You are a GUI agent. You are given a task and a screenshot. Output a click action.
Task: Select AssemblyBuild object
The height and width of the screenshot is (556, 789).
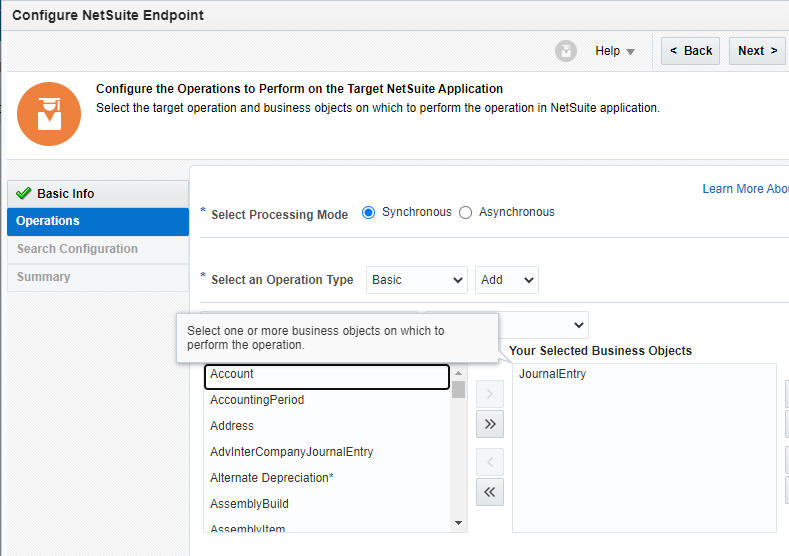tap(327, 504)
